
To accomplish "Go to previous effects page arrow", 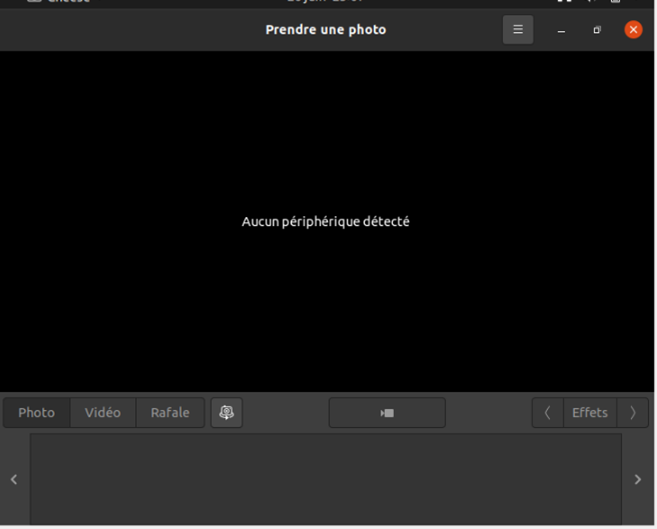I will (x=547, y=413).
